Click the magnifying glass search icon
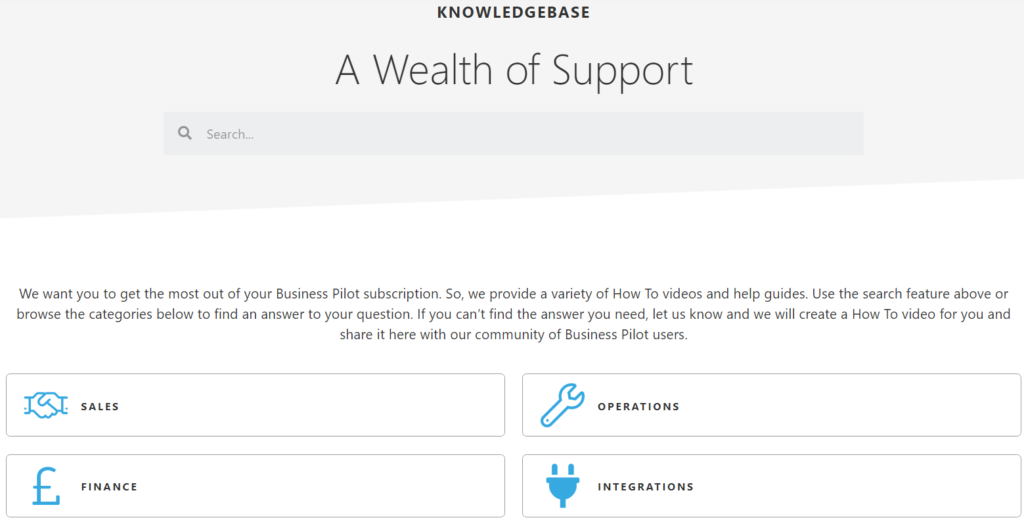 pos(185,133)
